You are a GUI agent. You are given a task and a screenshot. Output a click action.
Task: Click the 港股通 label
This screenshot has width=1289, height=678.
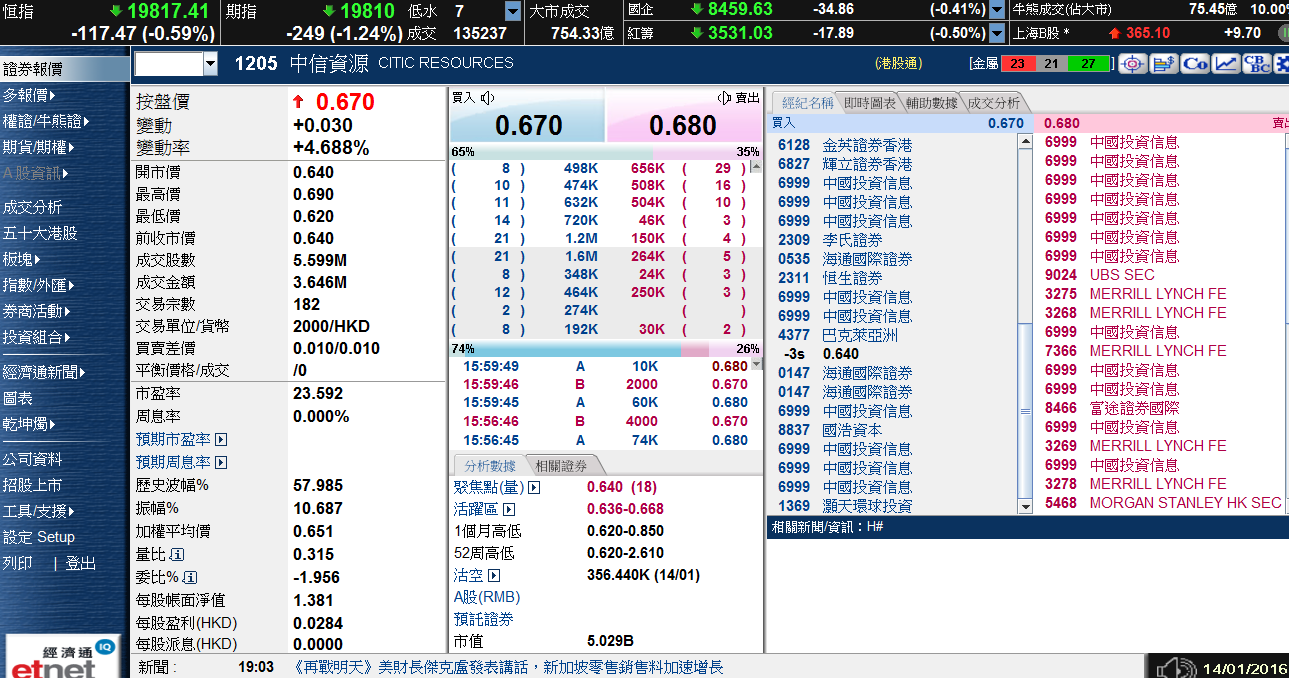pyautogui.click(x=898, y=64)
